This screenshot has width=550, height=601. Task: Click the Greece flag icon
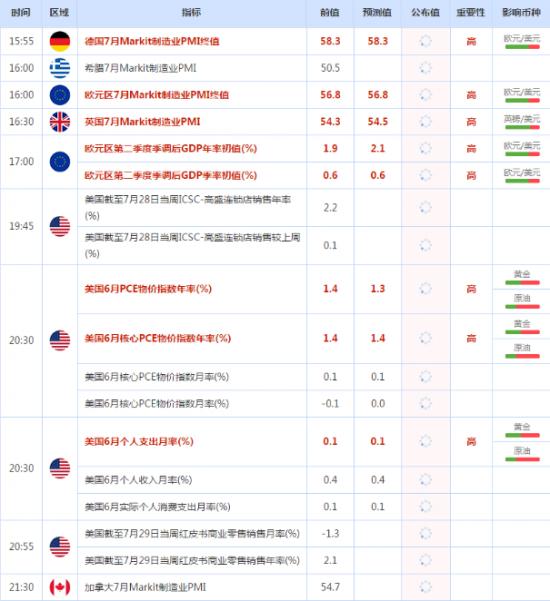pos(60,68)
